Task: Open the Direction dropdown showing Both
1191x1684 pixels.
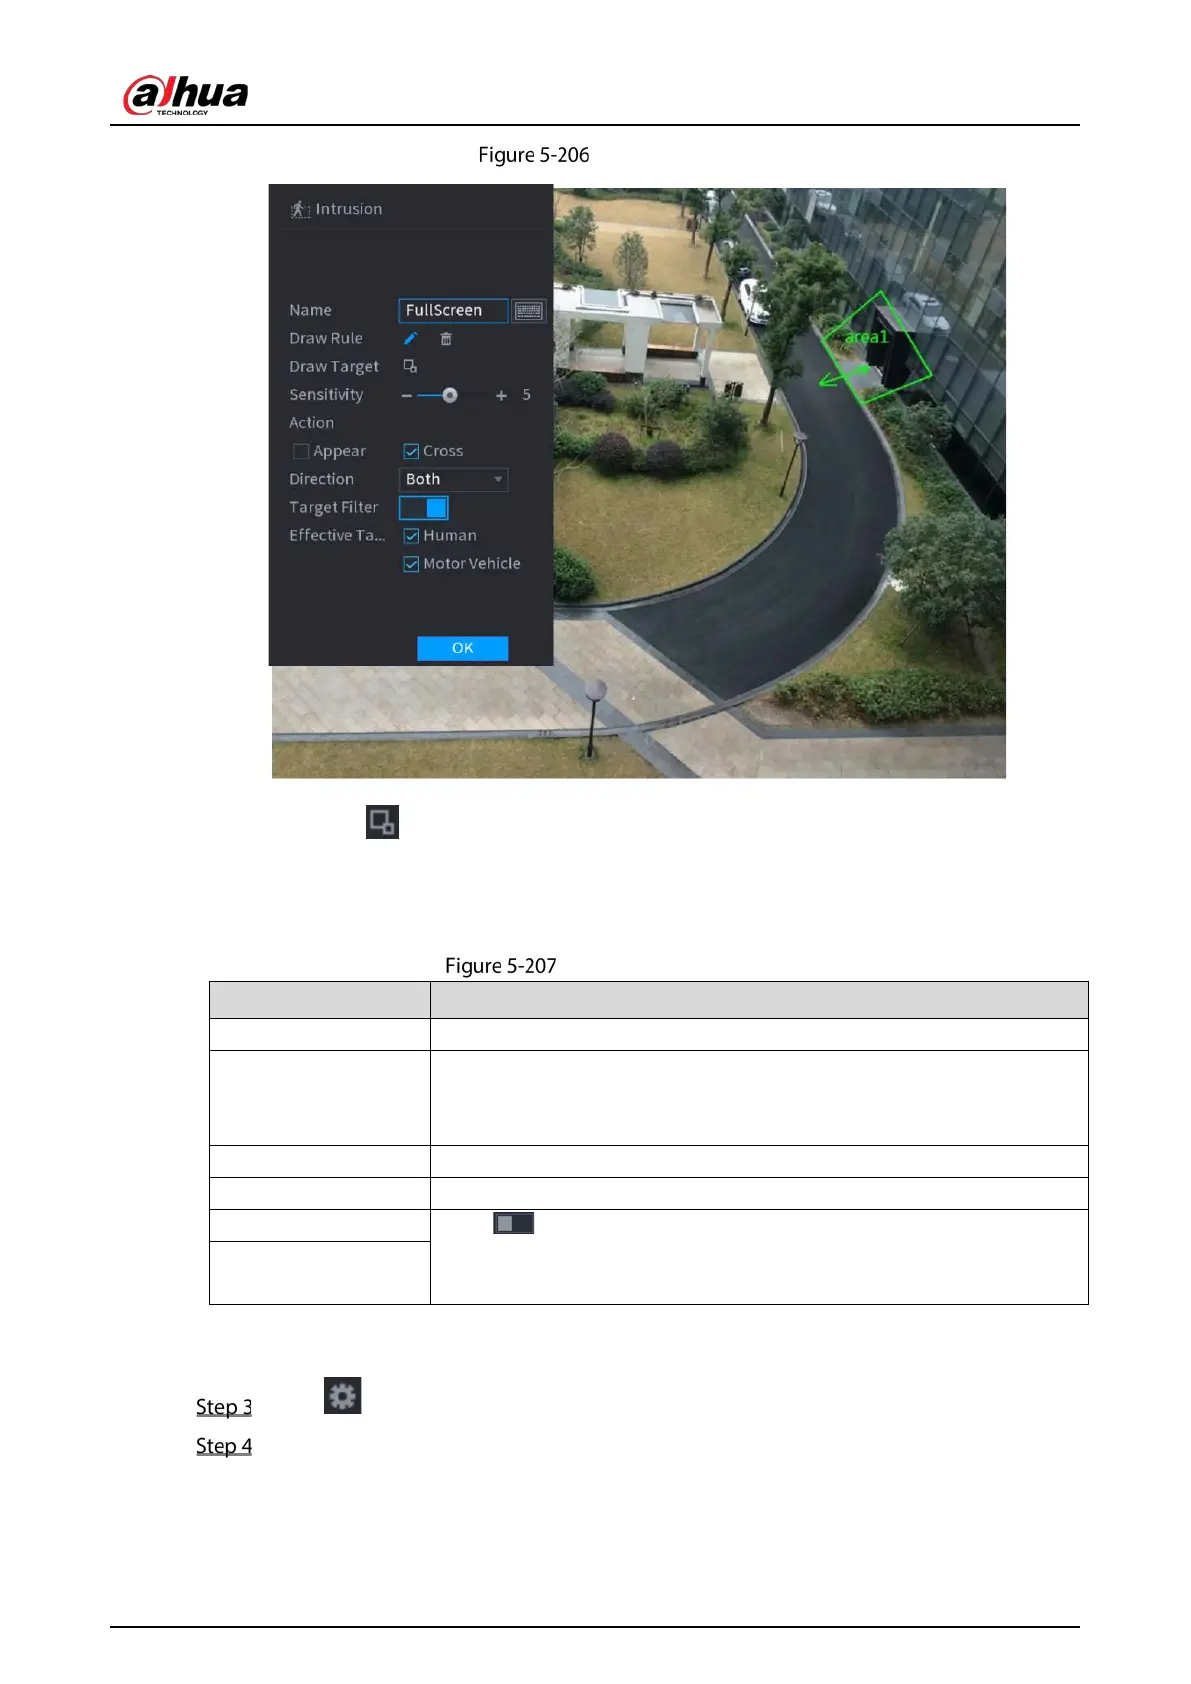Action: (x=453, y=480)
